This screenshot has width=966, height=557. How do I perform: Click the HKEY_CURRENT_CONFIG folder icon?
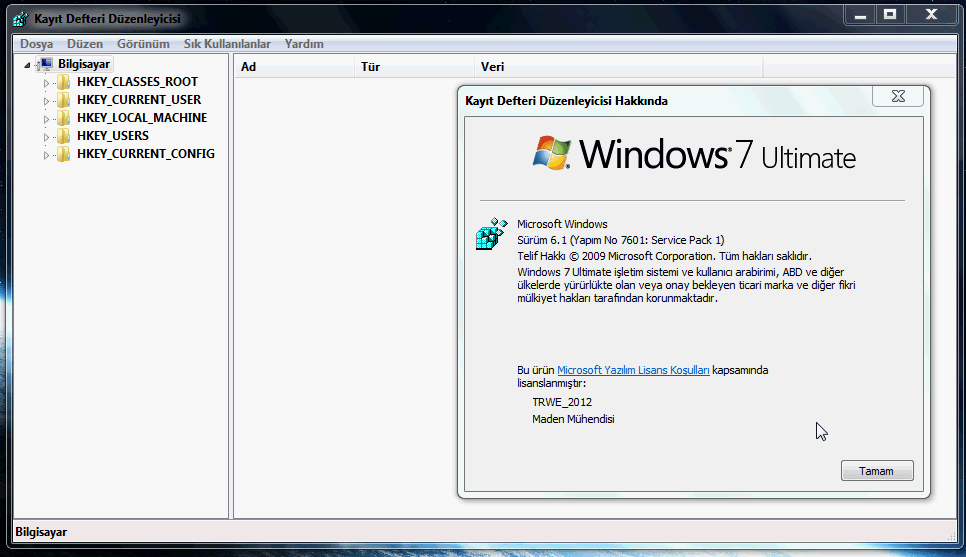pyautogui.click(x=63, y=153)
